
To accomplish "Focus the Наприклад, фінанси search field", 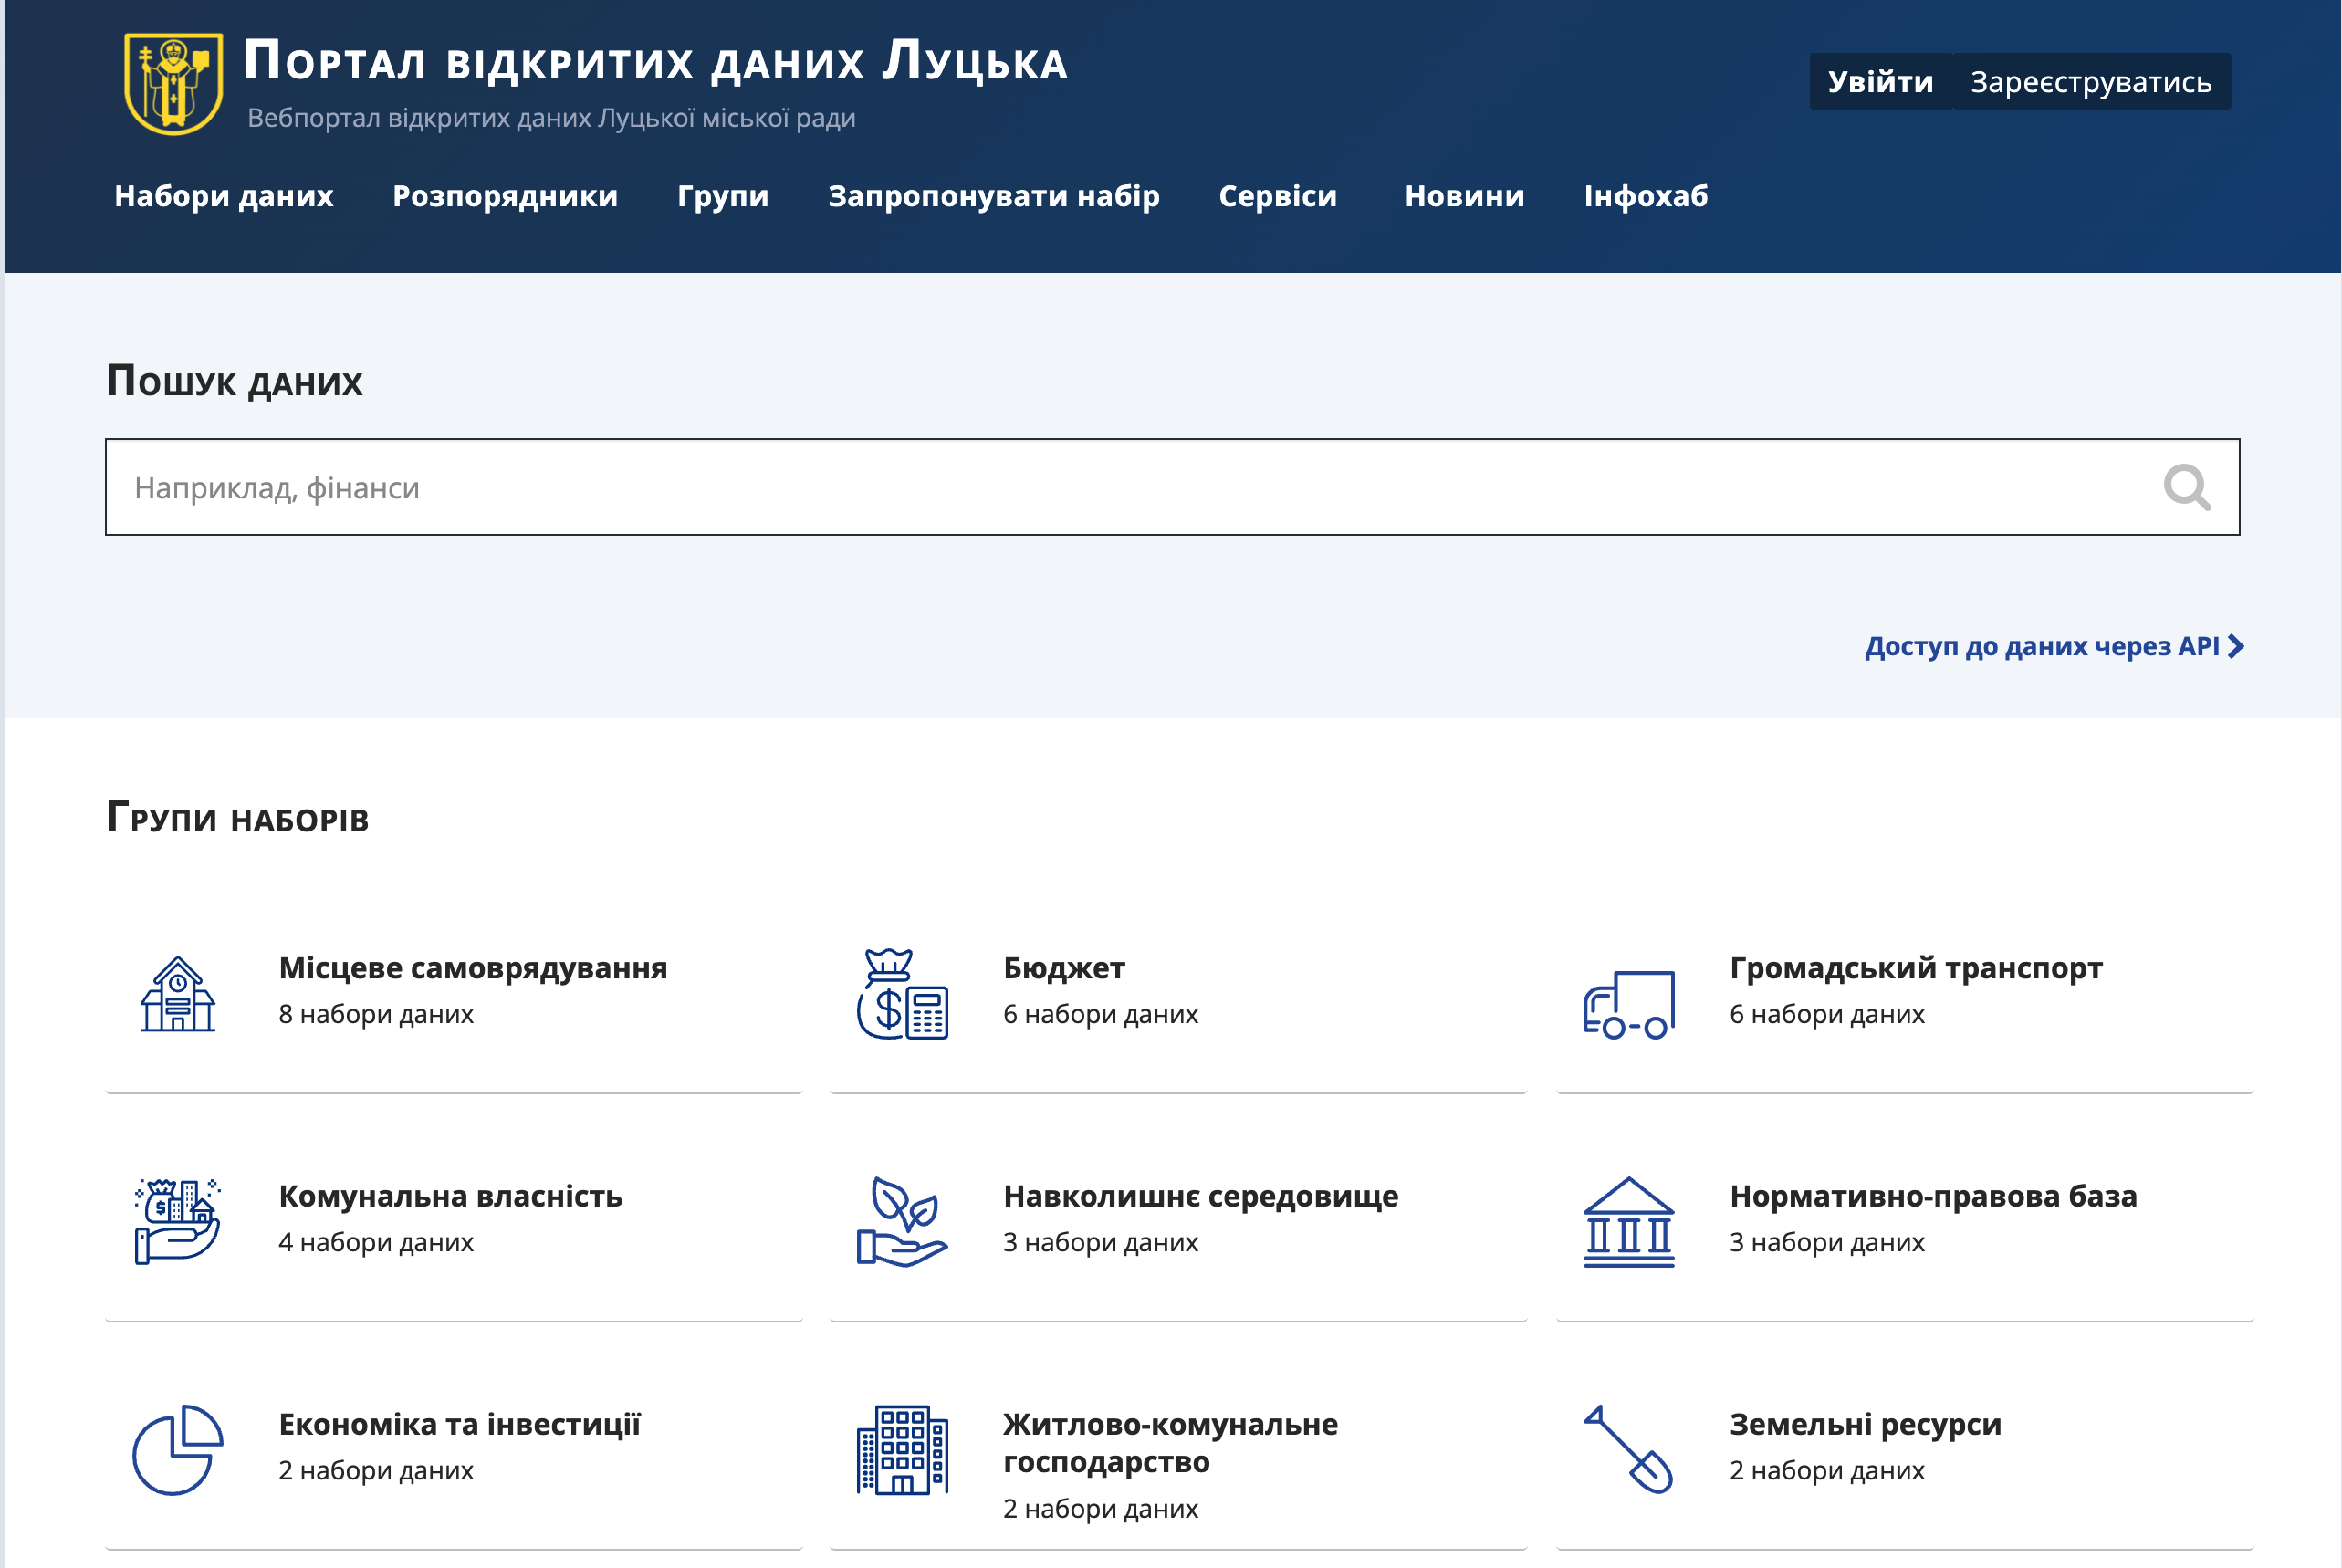I will click(x=1172, y=487).
